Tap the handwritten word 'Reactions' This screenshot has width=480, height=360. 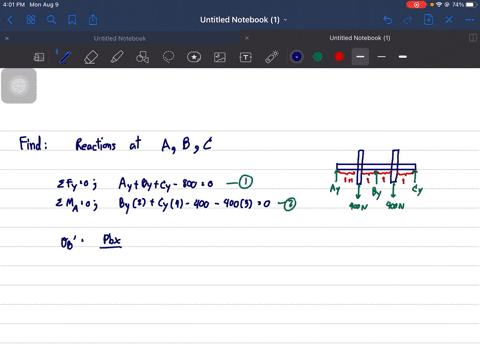(x=96, y=145)
